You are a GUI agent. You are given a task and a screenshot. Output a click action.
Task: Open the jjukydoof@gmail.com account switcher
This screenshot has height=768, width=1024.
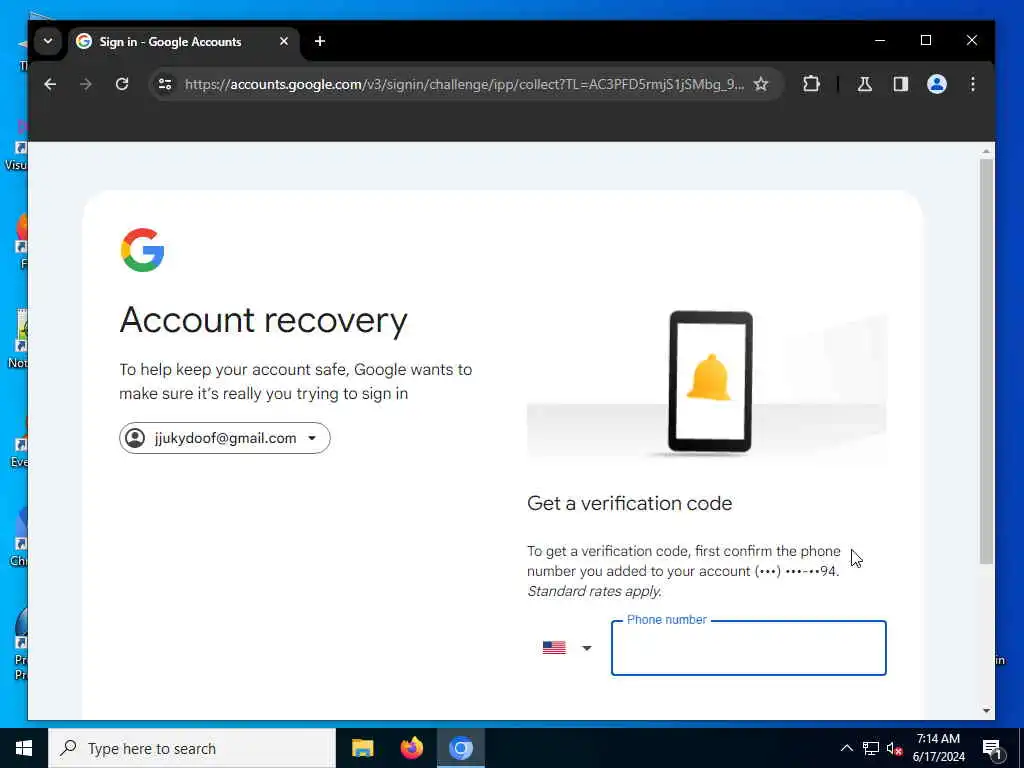point(225,438)
